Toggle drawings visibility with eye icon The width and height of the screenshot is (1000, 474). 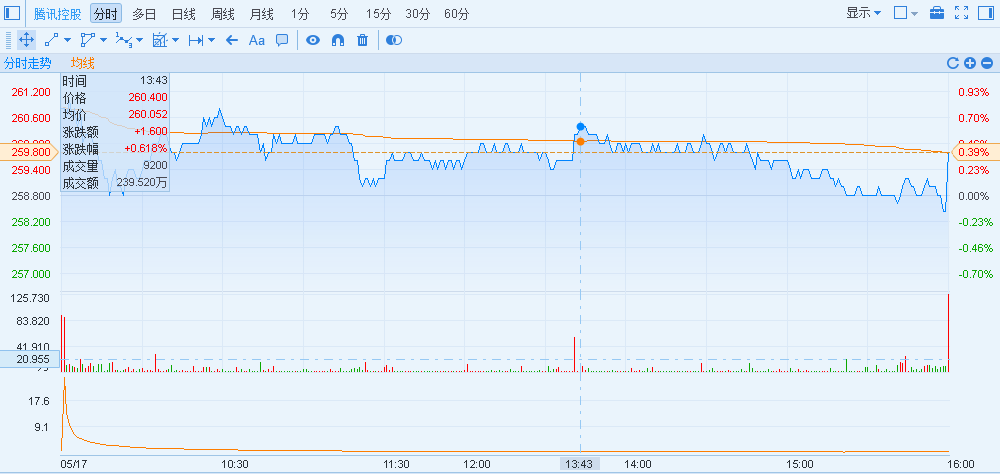point(312,40)
